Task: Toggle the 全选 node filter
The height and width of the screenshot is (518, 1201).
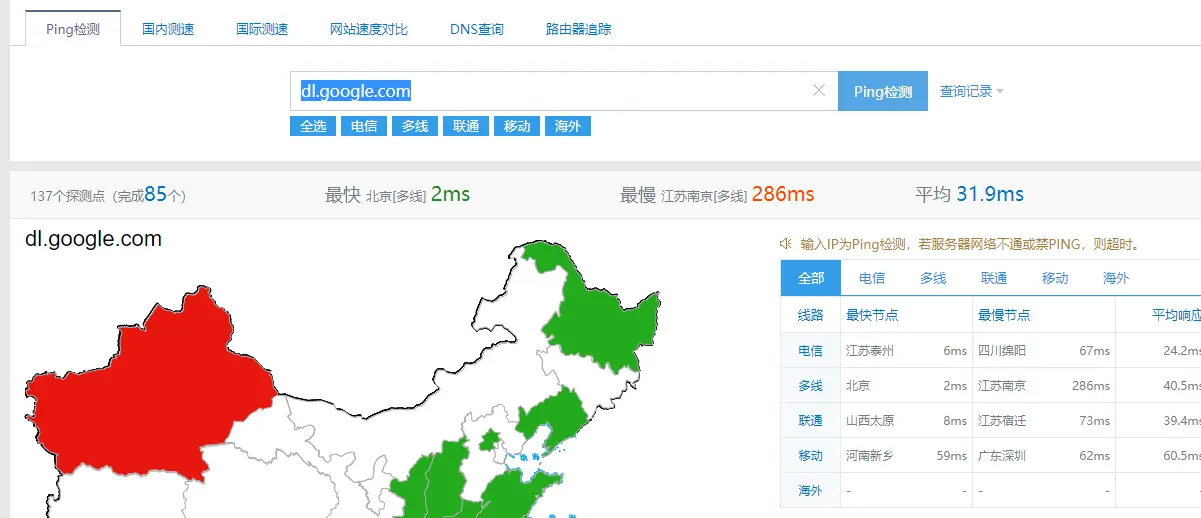Action: 313,126
